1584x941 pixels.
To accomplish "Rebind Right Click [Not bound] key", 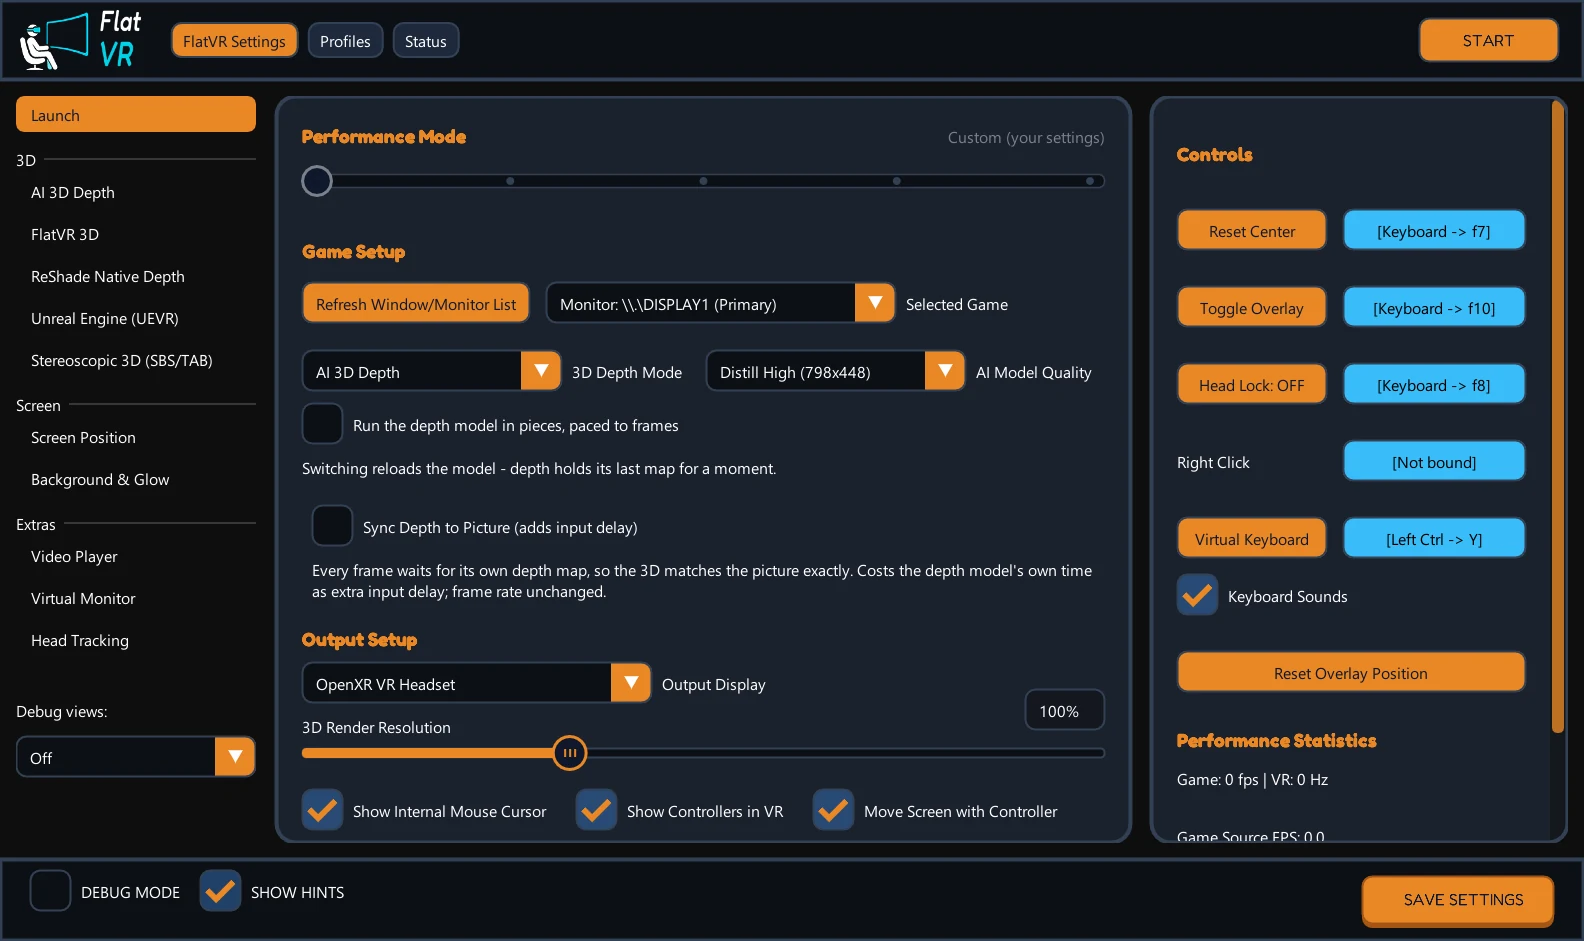I will point(1434,462).
